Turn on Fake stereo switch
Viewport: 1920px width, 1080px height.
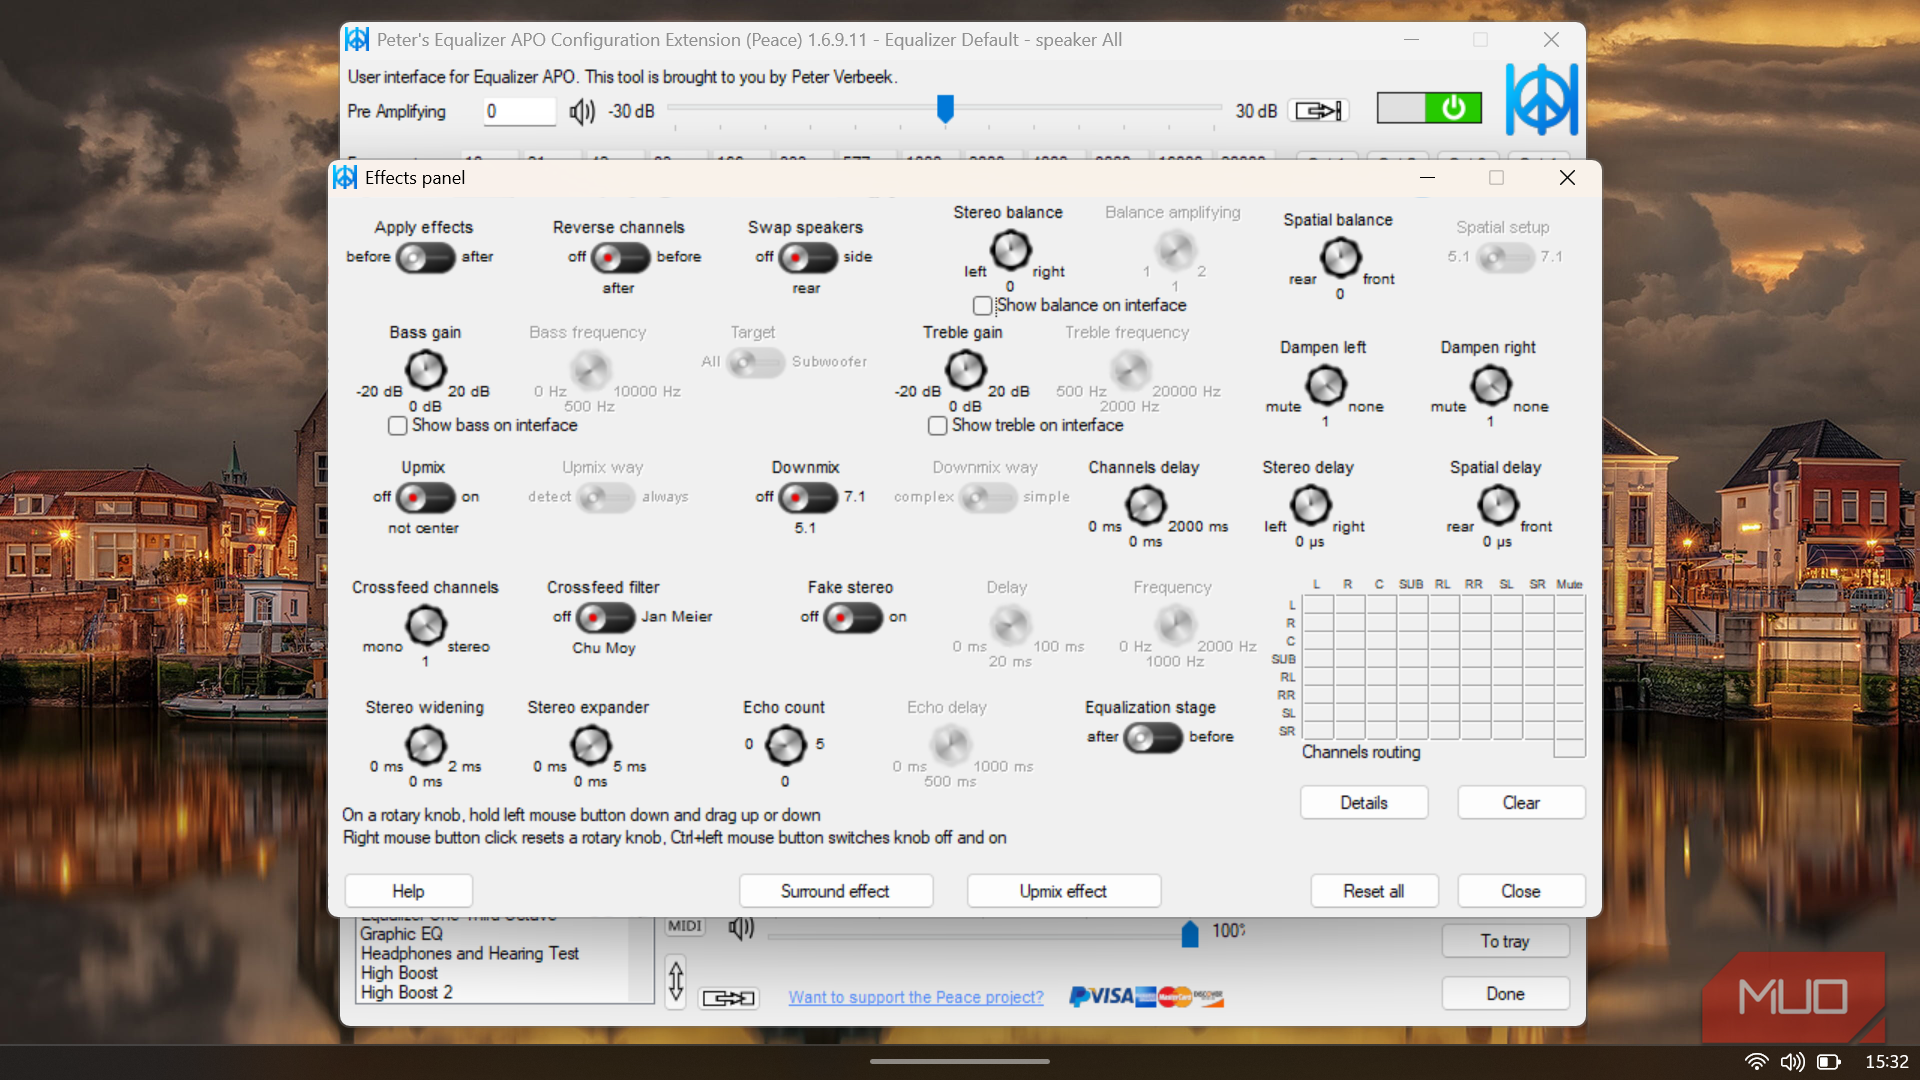point(852,617)
